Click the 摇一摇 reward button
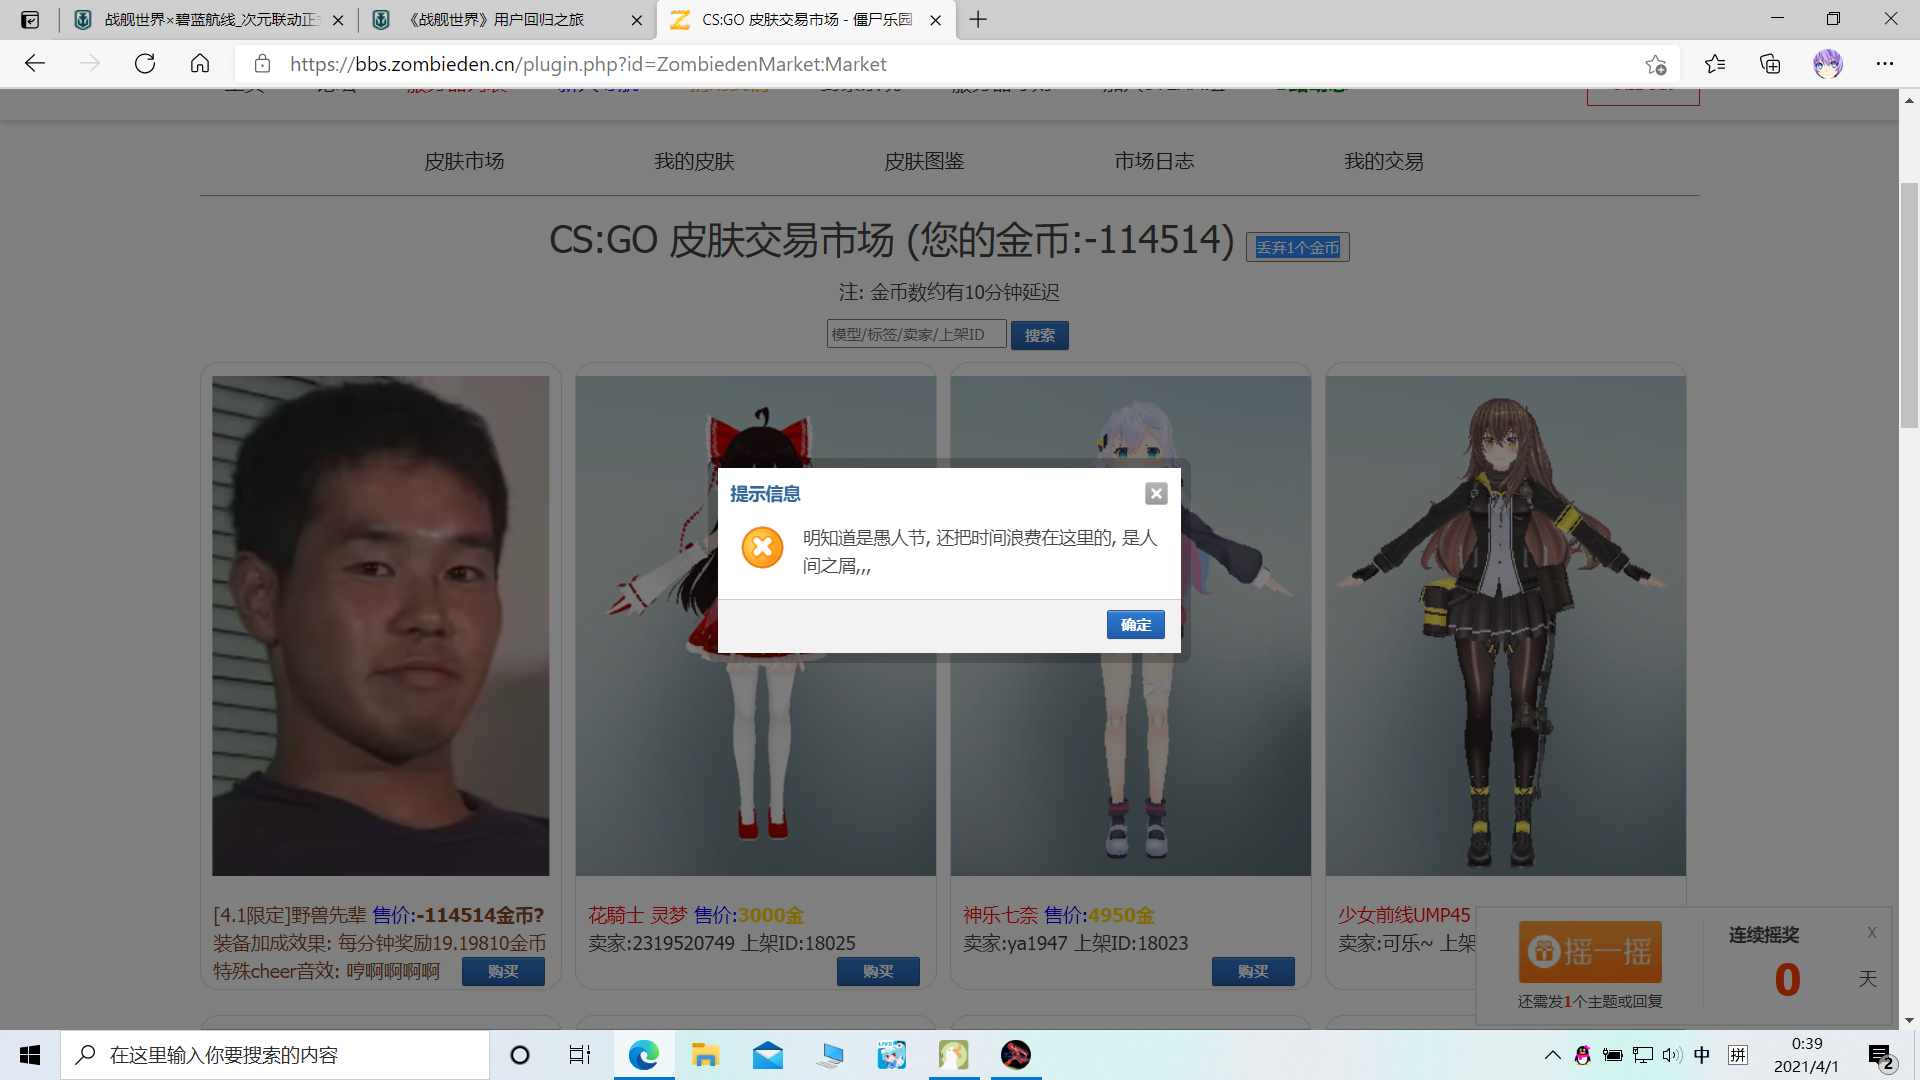 tap(1590, 952)
